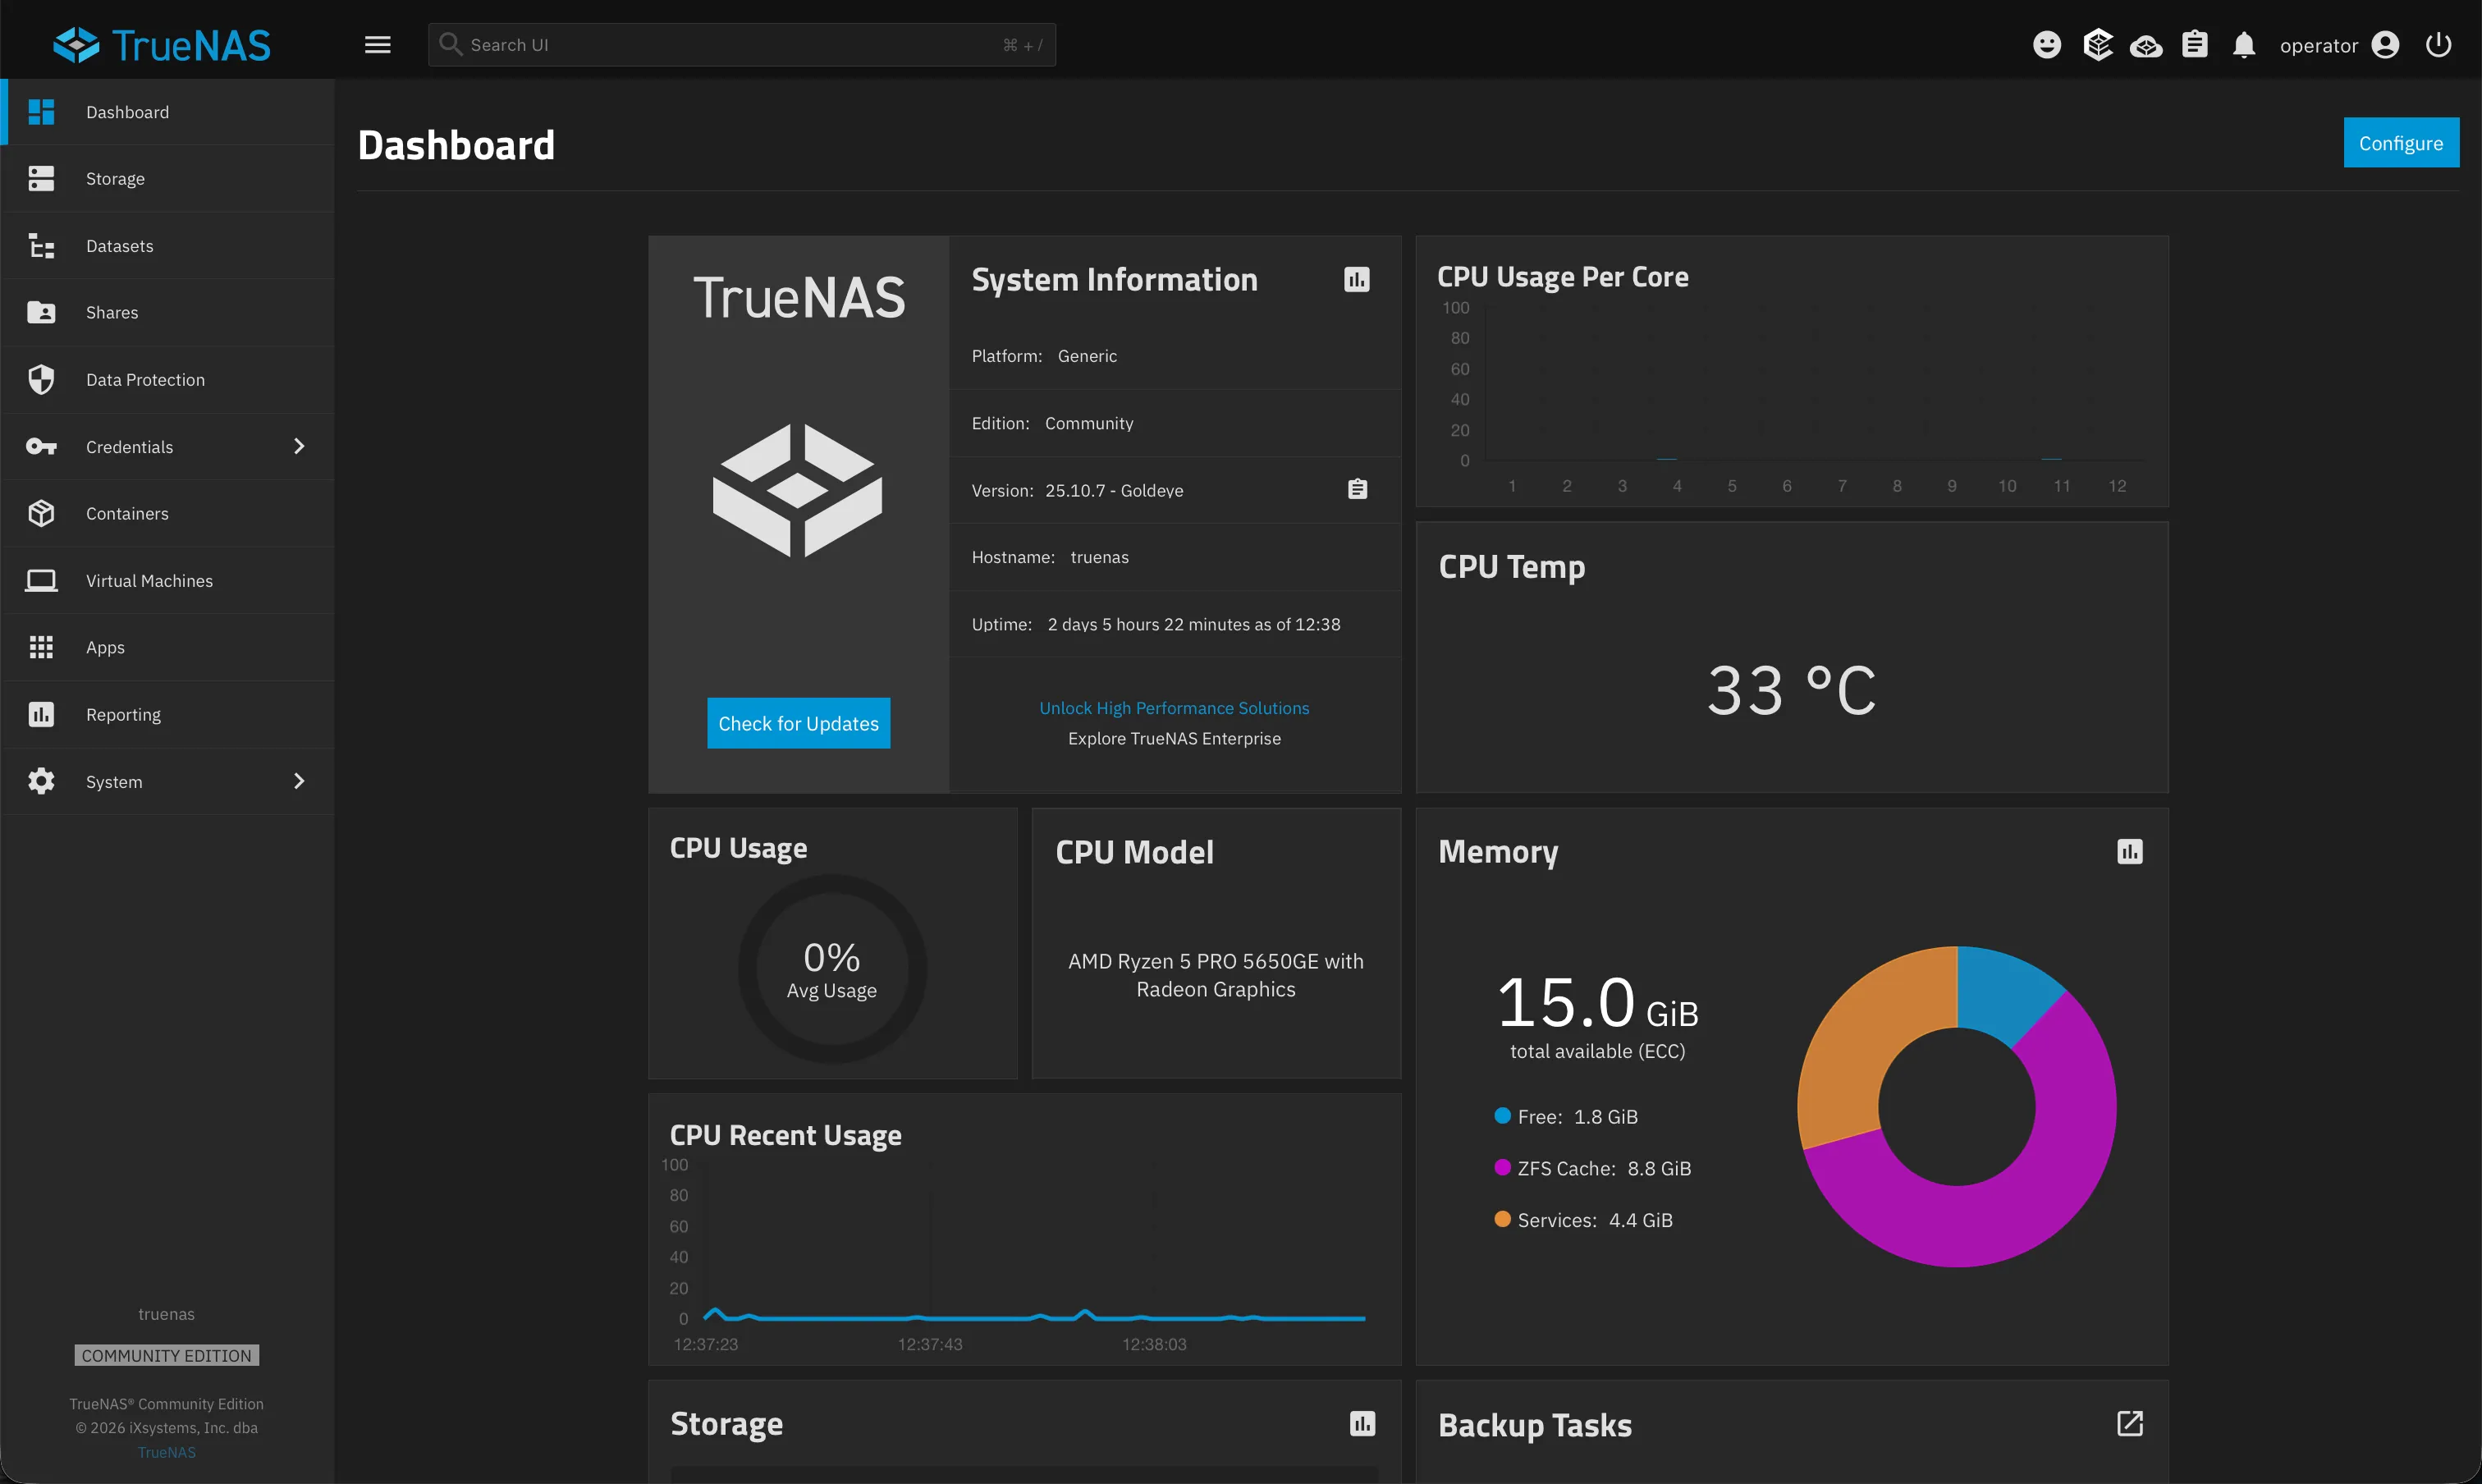The width and height of the screenshot is (2482, 1484).
Task: Open Backup Tasks external link icon
Action: click(2130, 1423)
